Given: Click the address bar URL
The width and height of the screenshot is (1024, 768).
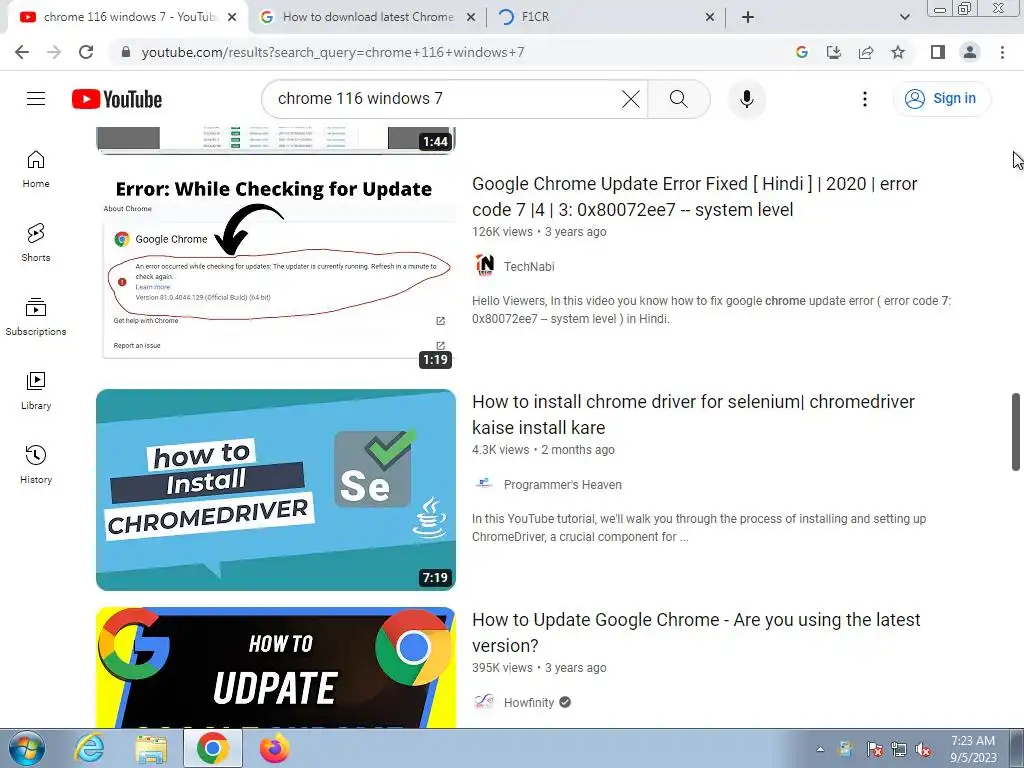Looking at the screenshot, I should (x=333, y=52).
